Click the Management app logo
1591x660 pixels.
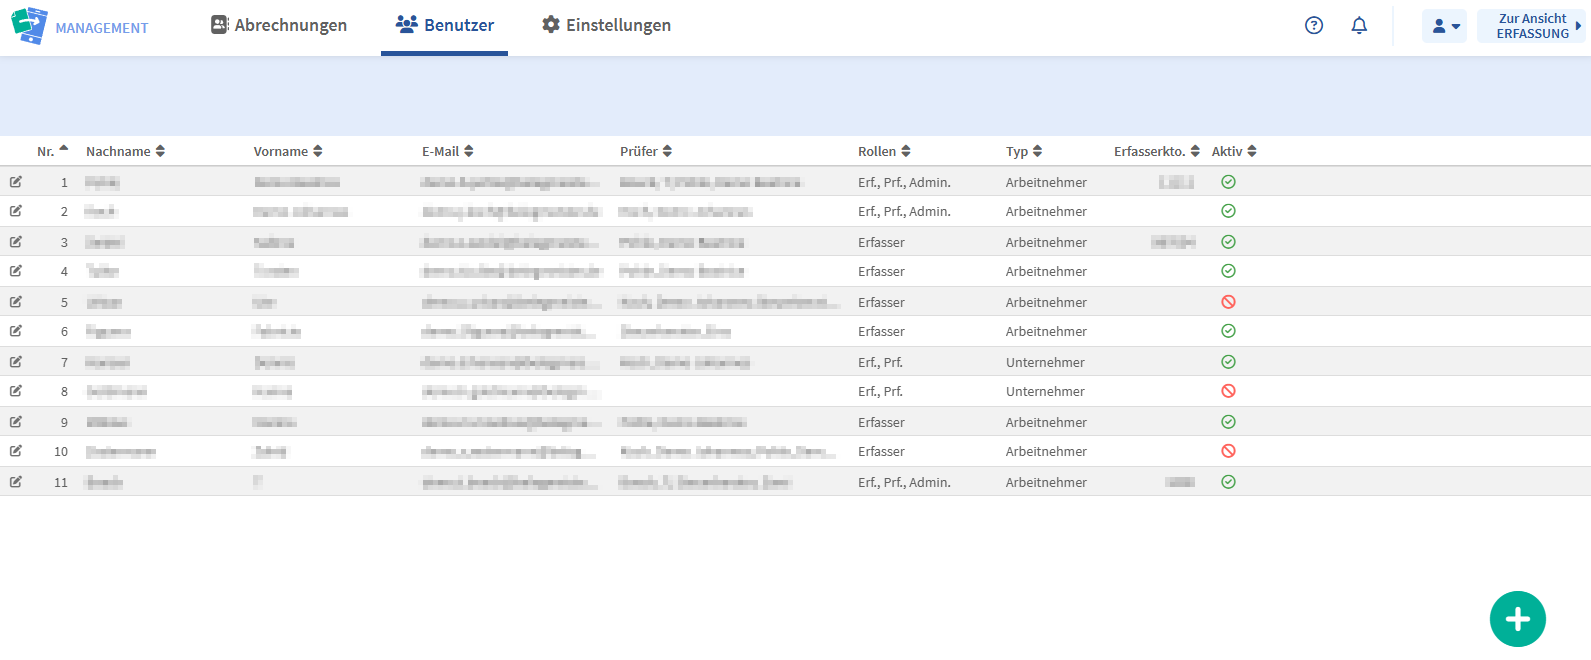tap(80, 26)
